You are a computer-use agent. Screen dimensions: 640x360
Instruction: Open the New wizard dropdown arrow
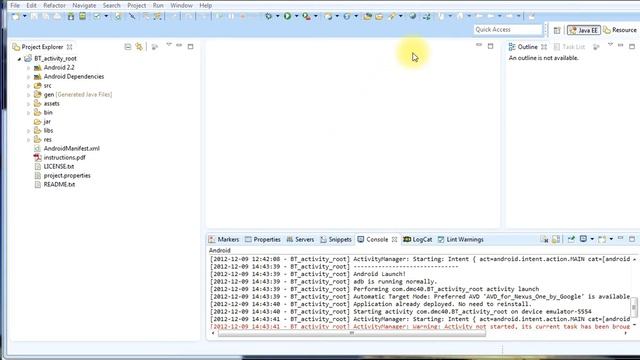coord(24,16)
